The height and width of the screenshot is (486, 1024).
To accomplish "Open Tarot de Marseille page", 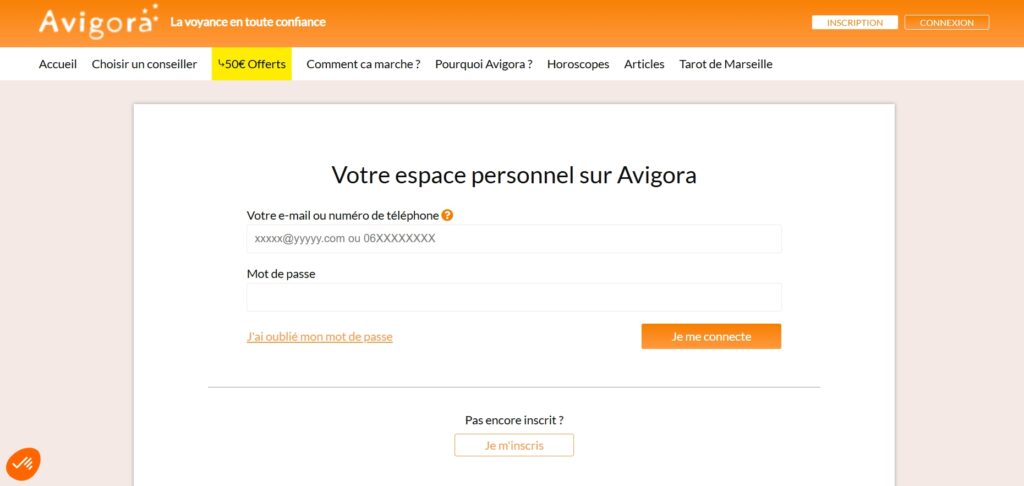I will pos(725,64).
